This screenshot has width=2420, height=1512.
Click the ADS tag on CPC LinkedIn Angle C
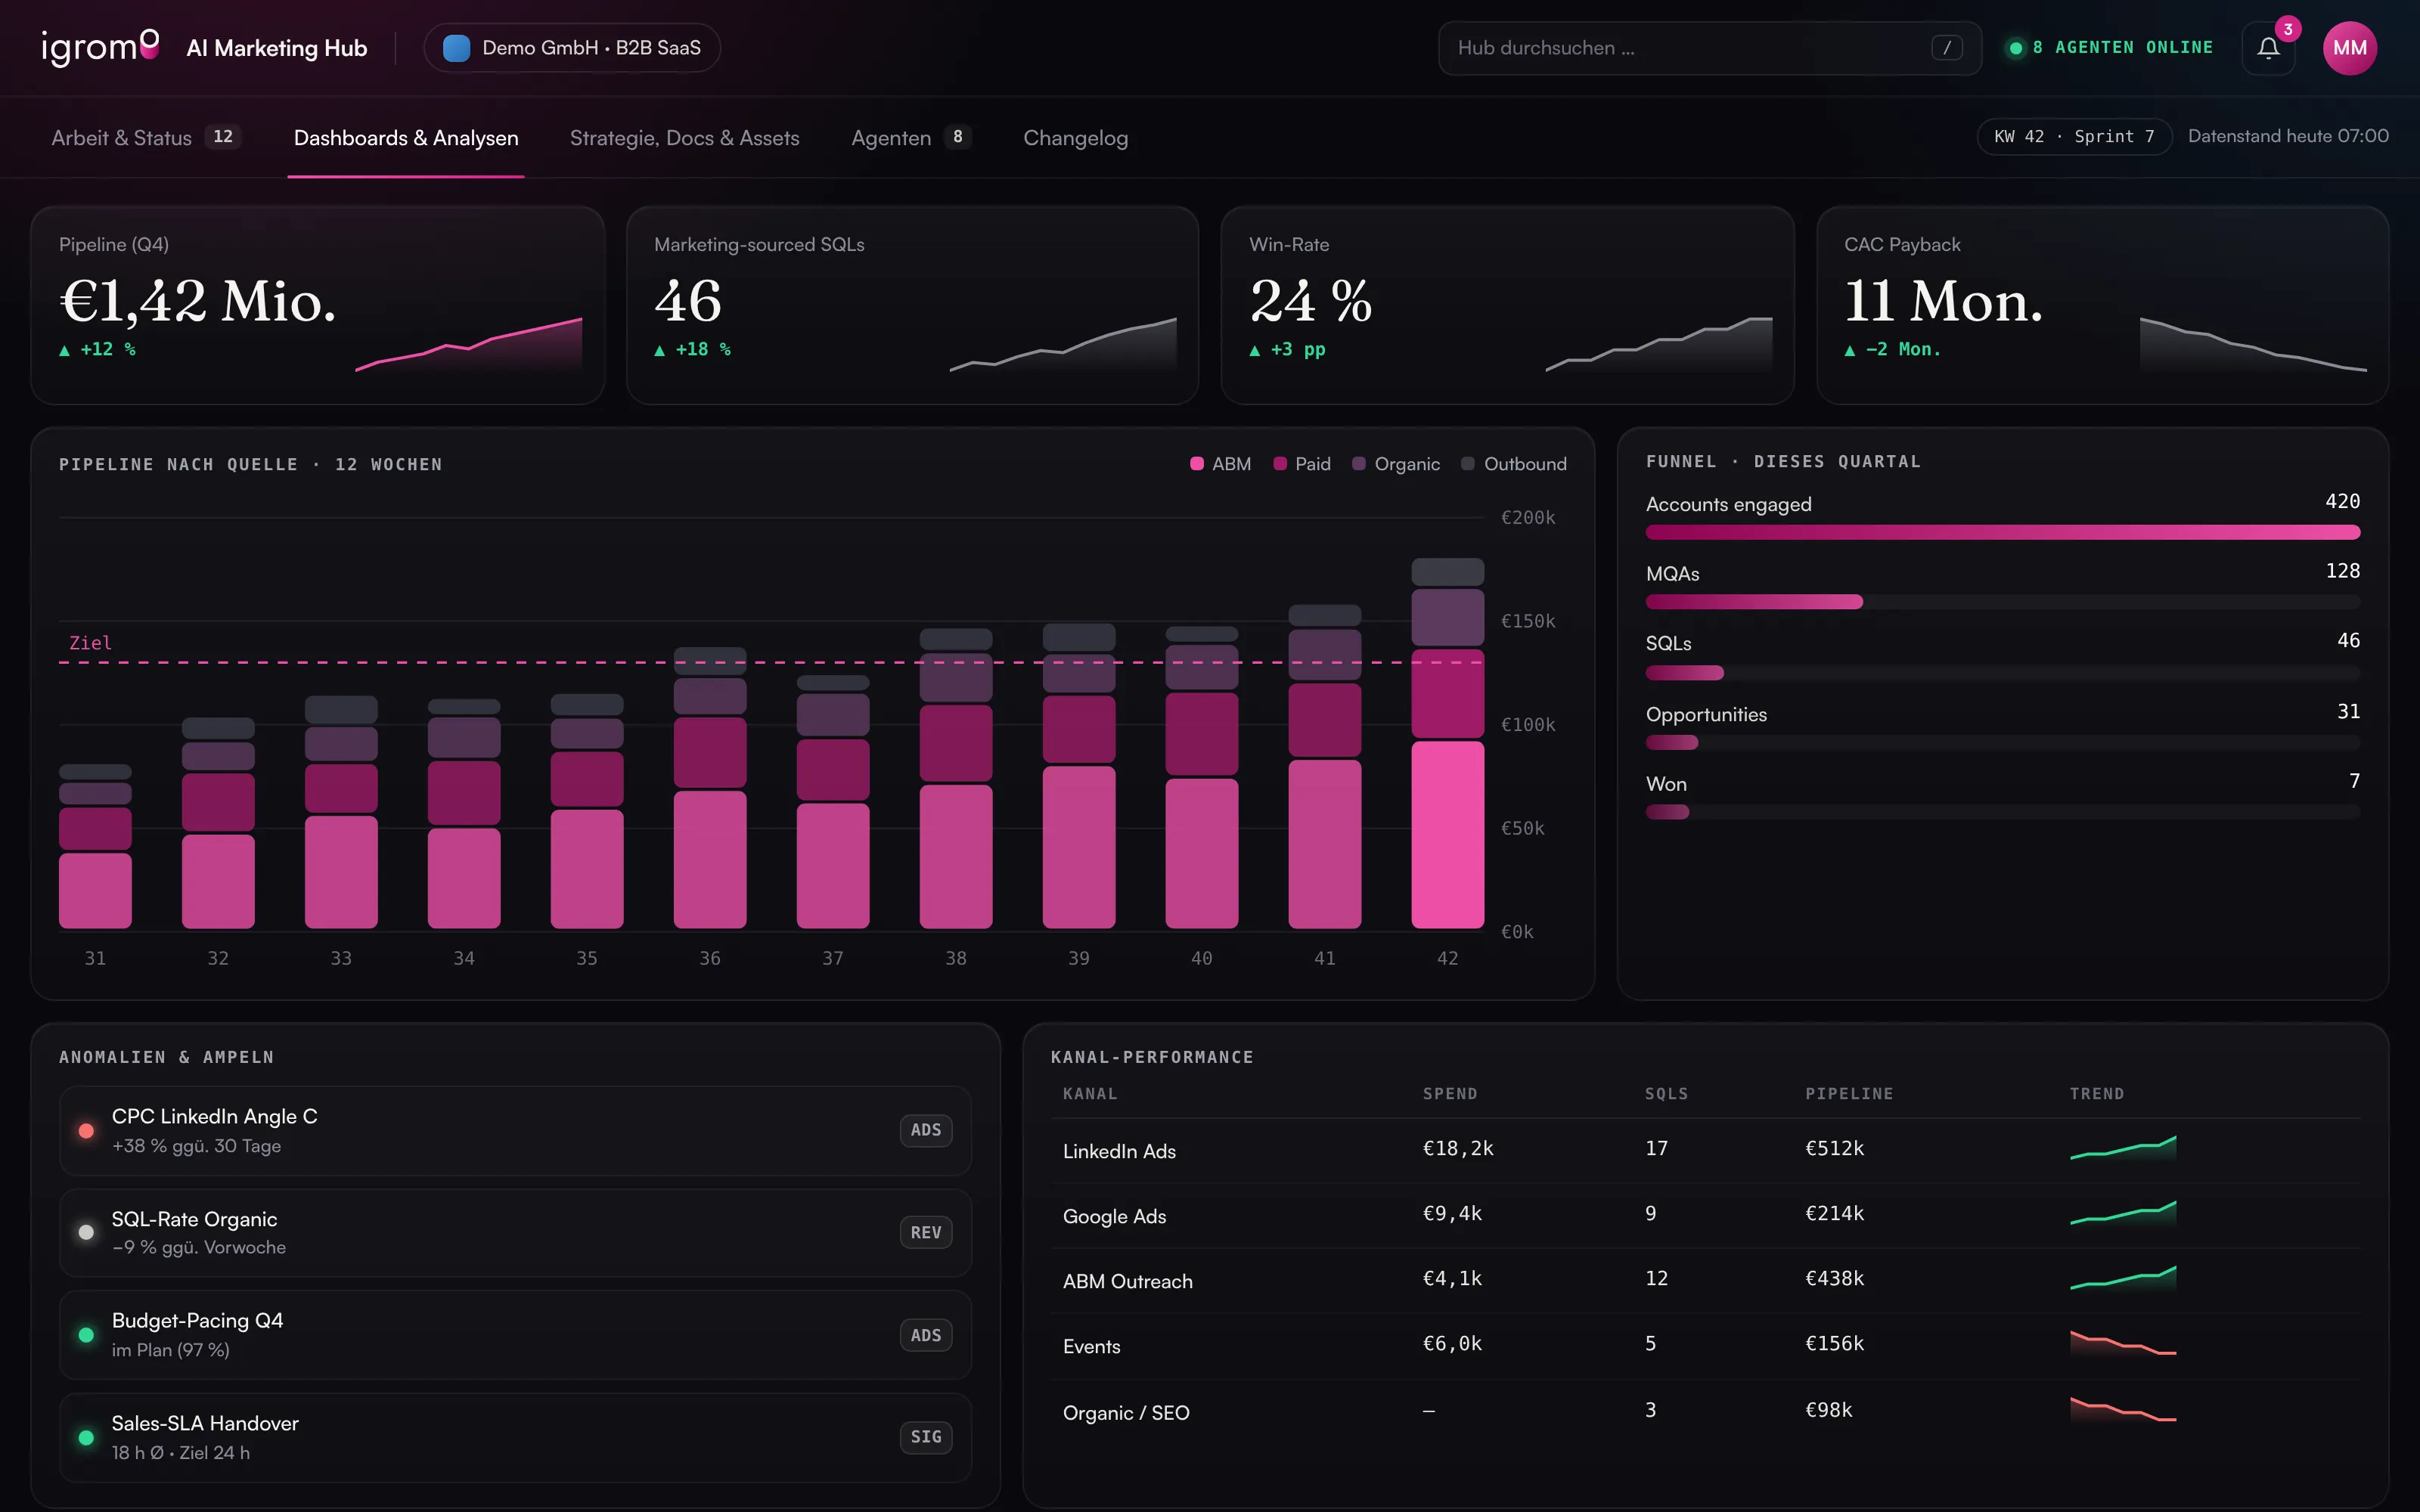[926, 1130]
